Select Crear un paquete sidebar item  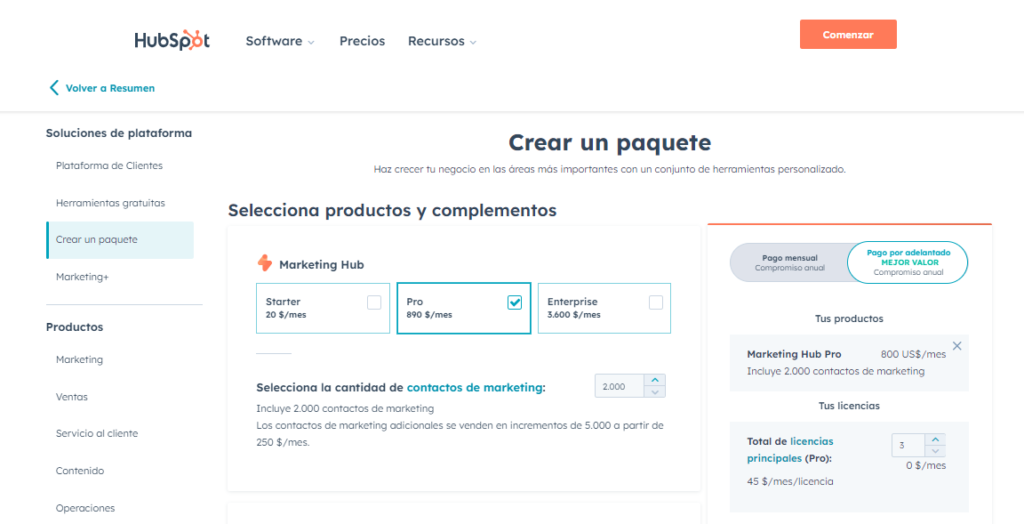coord(120,240)
